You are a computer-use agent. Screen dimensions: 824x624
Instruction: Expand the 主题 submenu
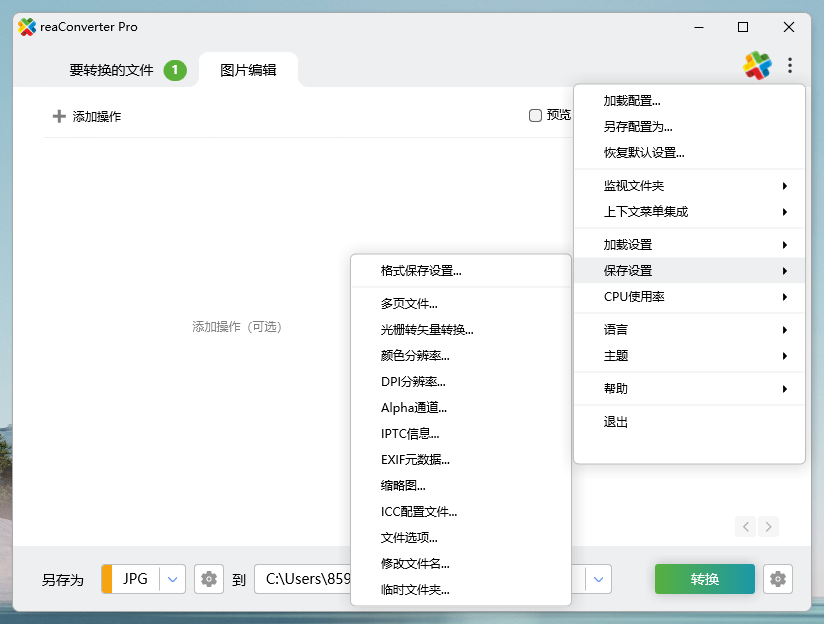point(689,356)
